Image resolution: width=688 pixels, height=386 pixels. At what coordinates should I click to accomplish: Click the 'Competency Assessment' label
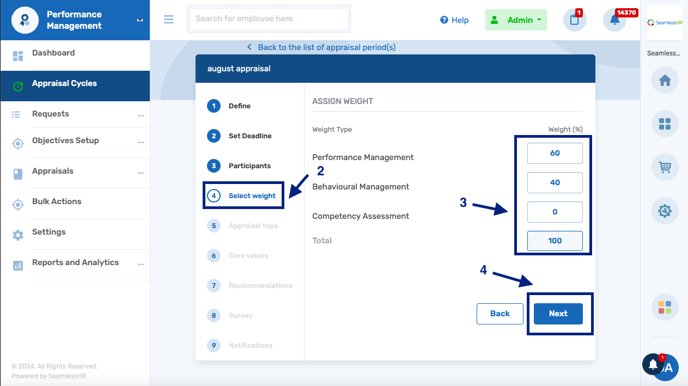tap(360, 216)
